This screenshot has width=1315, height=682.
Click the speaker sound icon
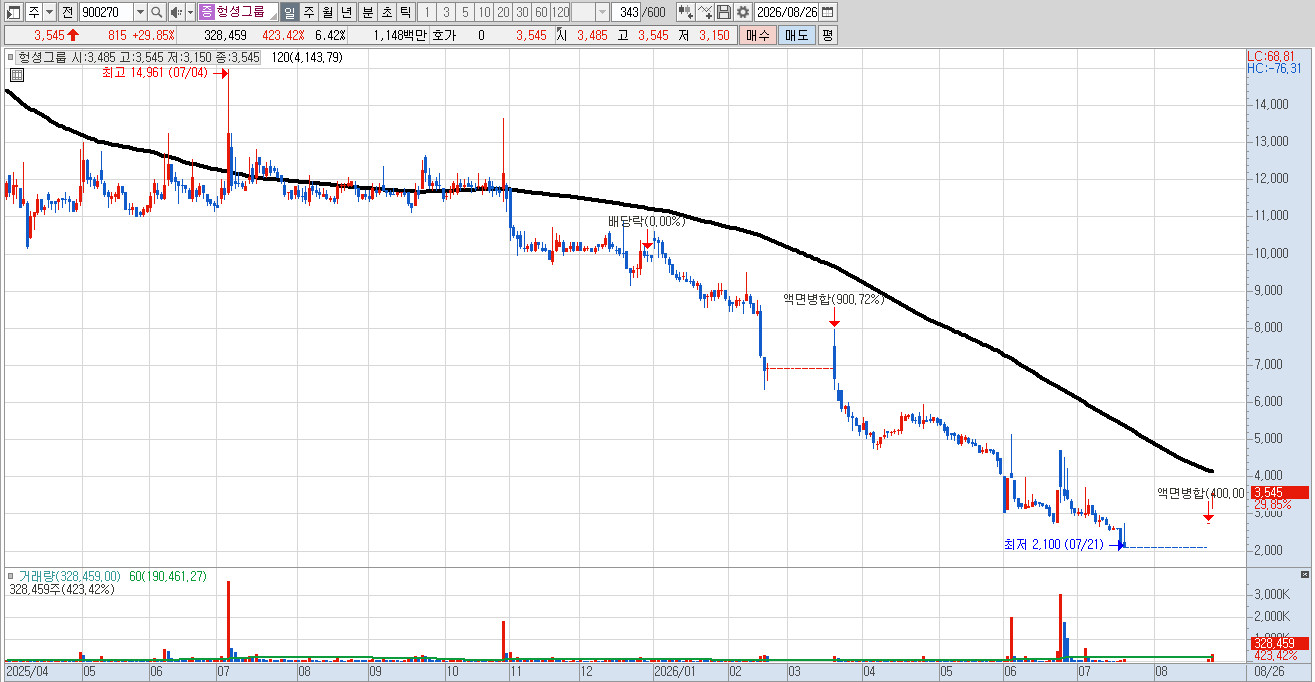[176, 12]
